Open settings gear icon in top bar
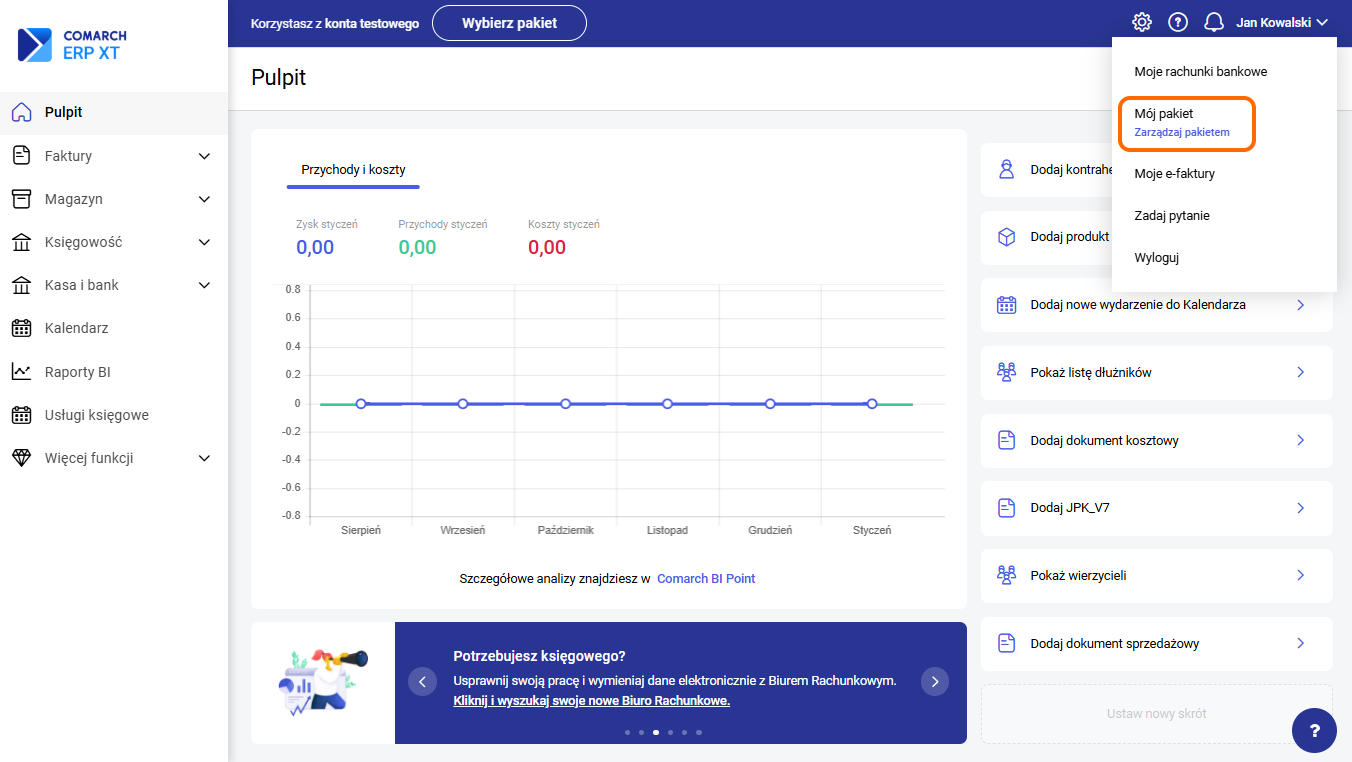The height and width of the screenshot is (762, 1352). 1142,22
